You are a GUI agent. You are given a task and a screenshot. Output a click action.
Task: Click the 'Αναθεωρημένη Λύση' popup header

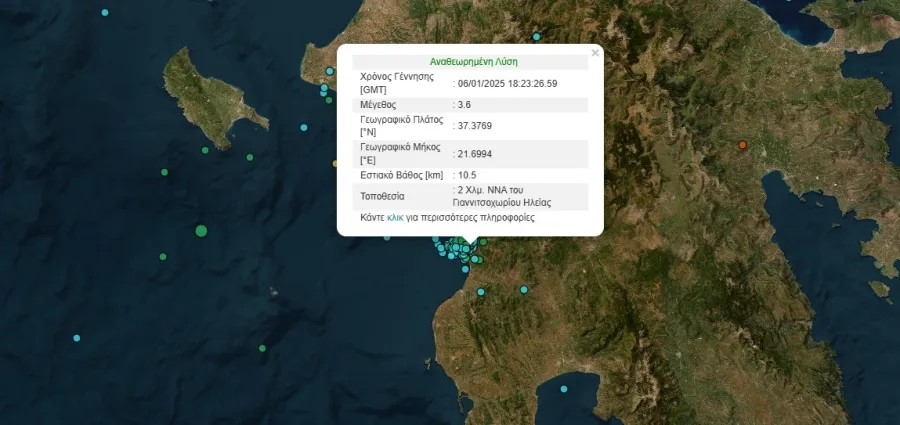tap(473, 61)
